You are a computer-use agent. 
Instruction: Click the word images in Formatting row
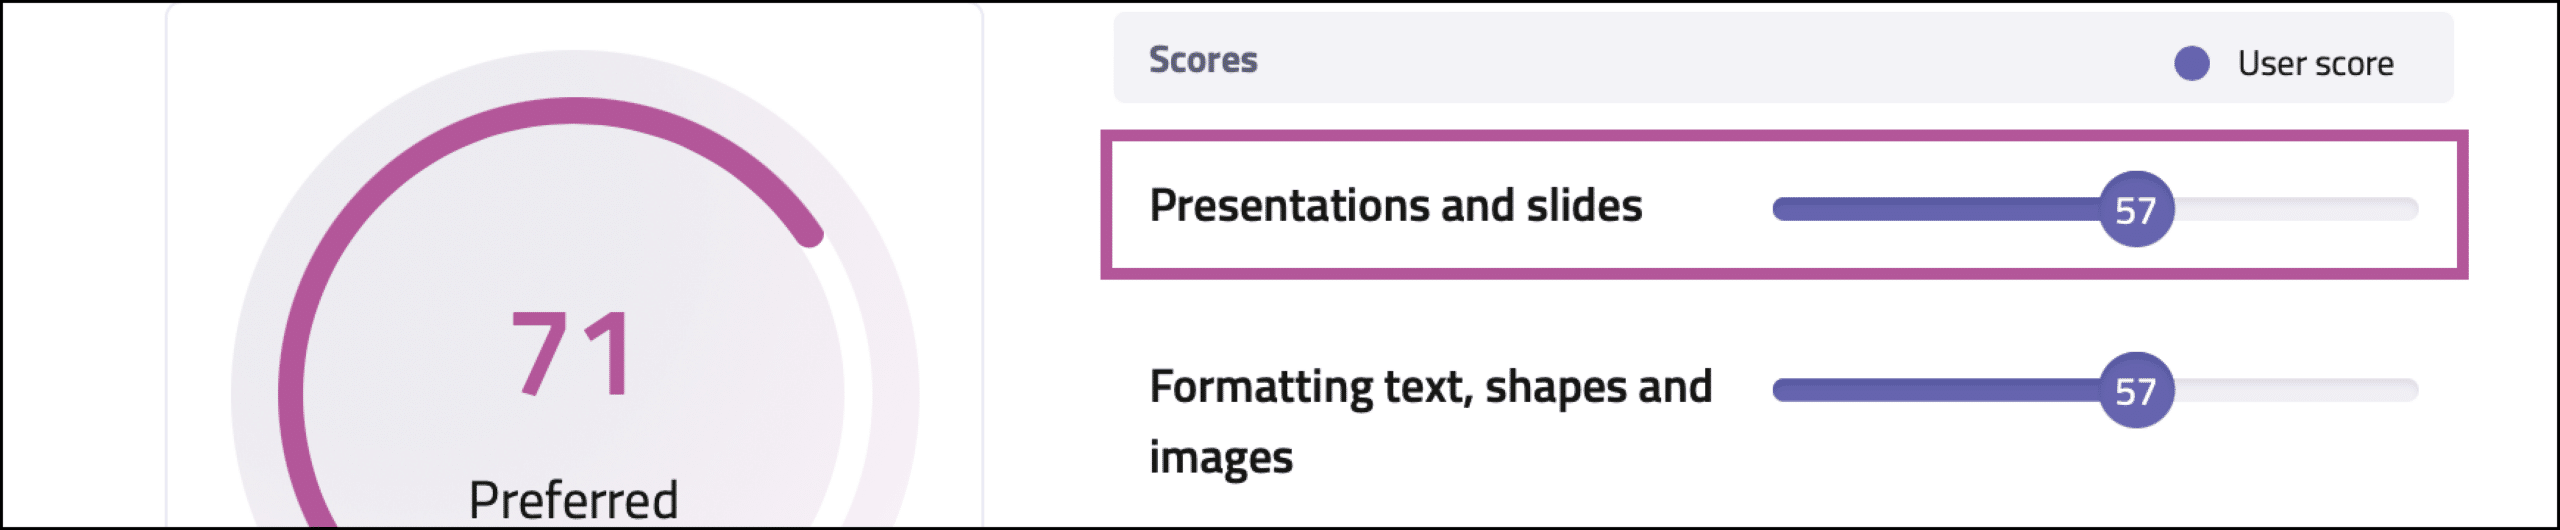pos(1221,458)
